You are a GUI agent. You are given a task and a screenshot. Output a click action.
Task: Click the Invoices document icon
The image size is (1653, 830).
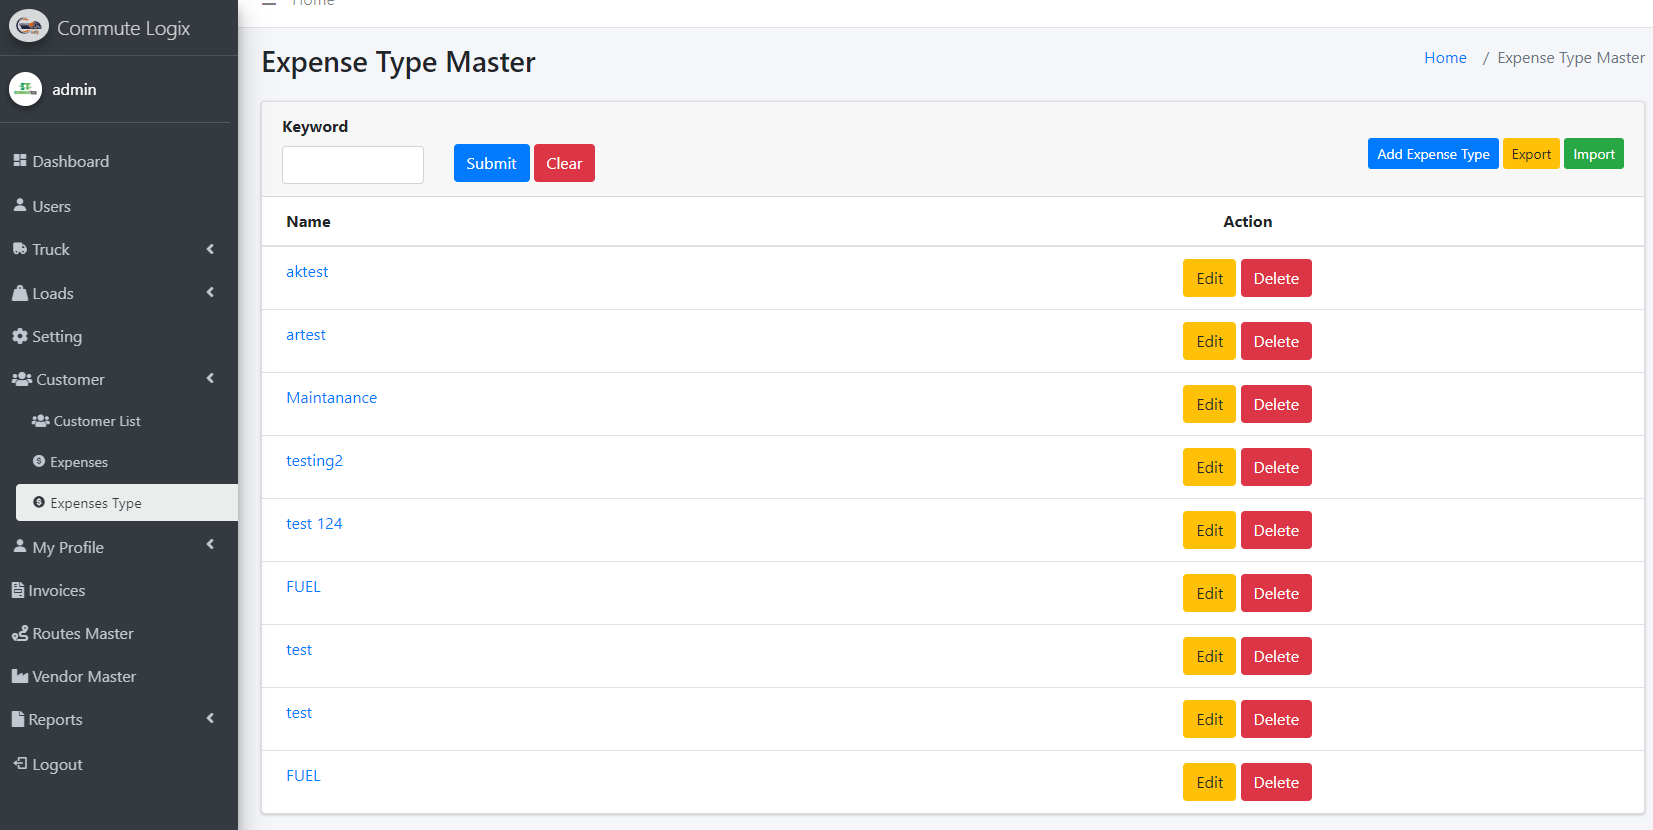pyautogui.click(x=17, y=590)
